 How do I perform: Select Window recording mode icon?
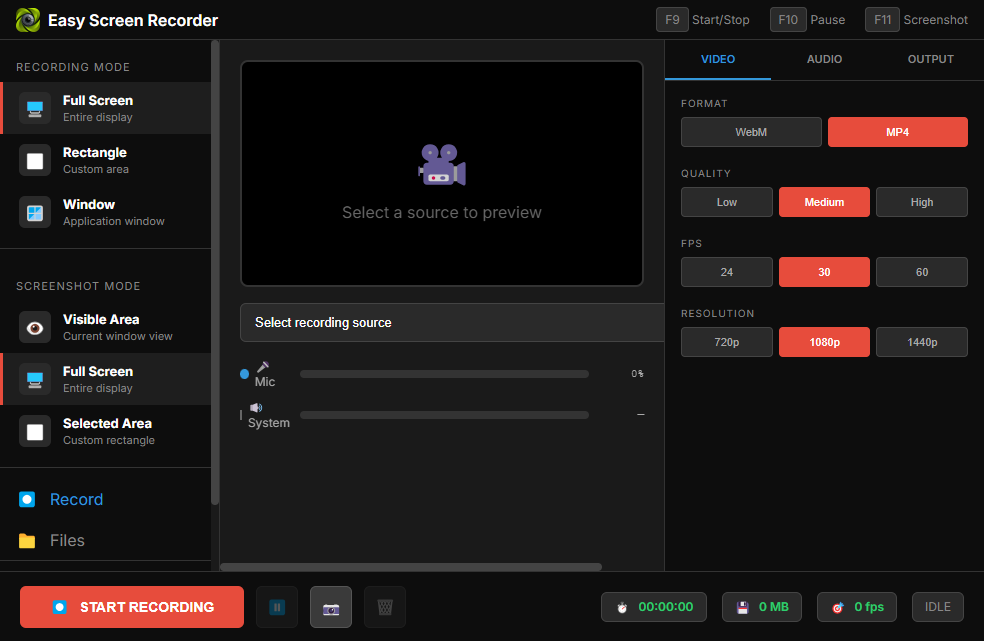coord(35,213)
